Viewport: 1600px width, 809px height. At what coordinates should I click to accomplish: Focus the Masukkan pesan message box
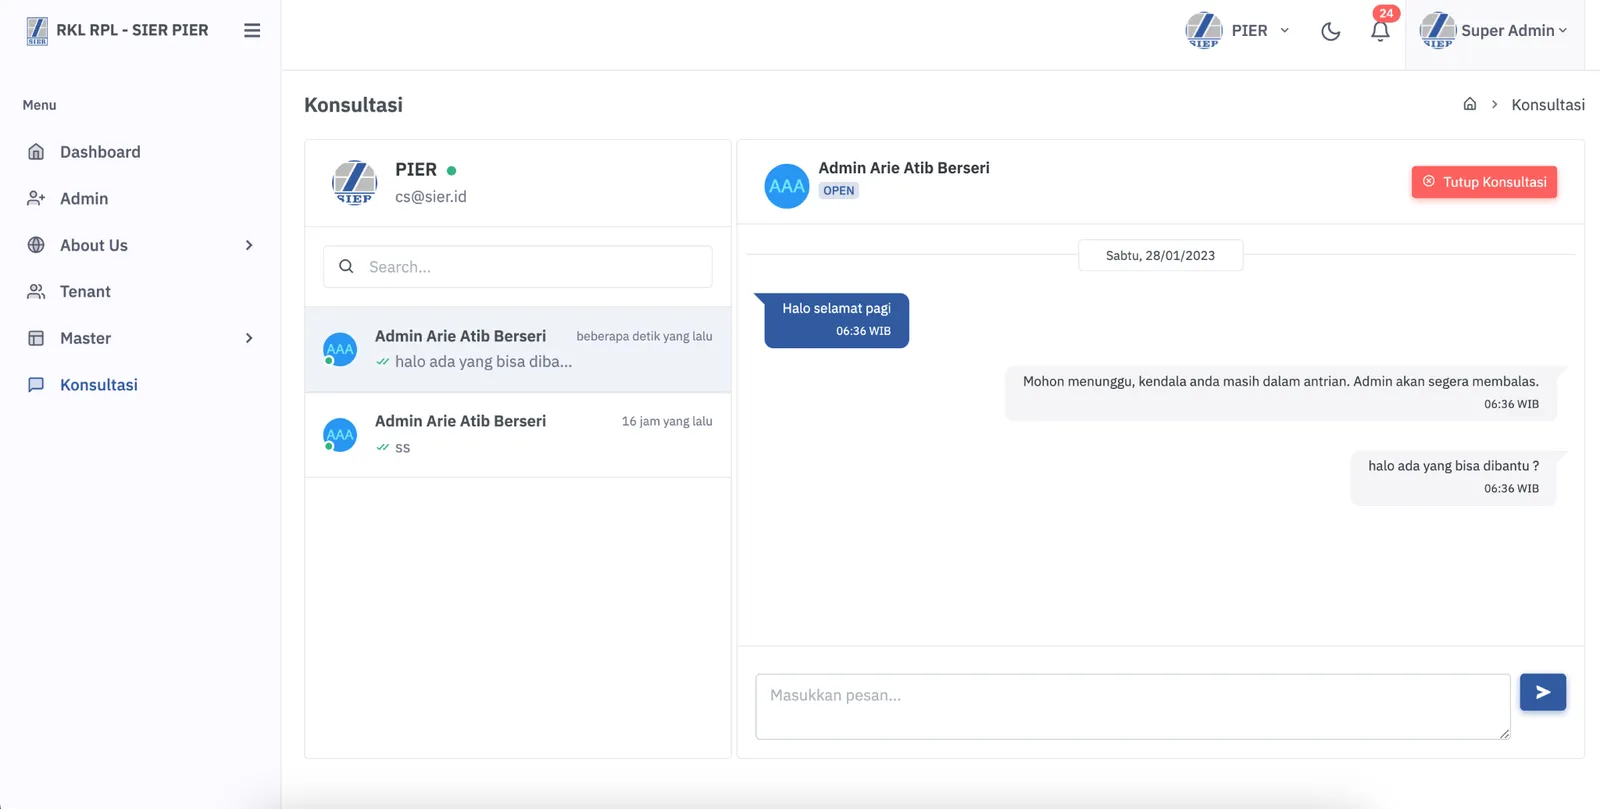[x=1133, y=707]
